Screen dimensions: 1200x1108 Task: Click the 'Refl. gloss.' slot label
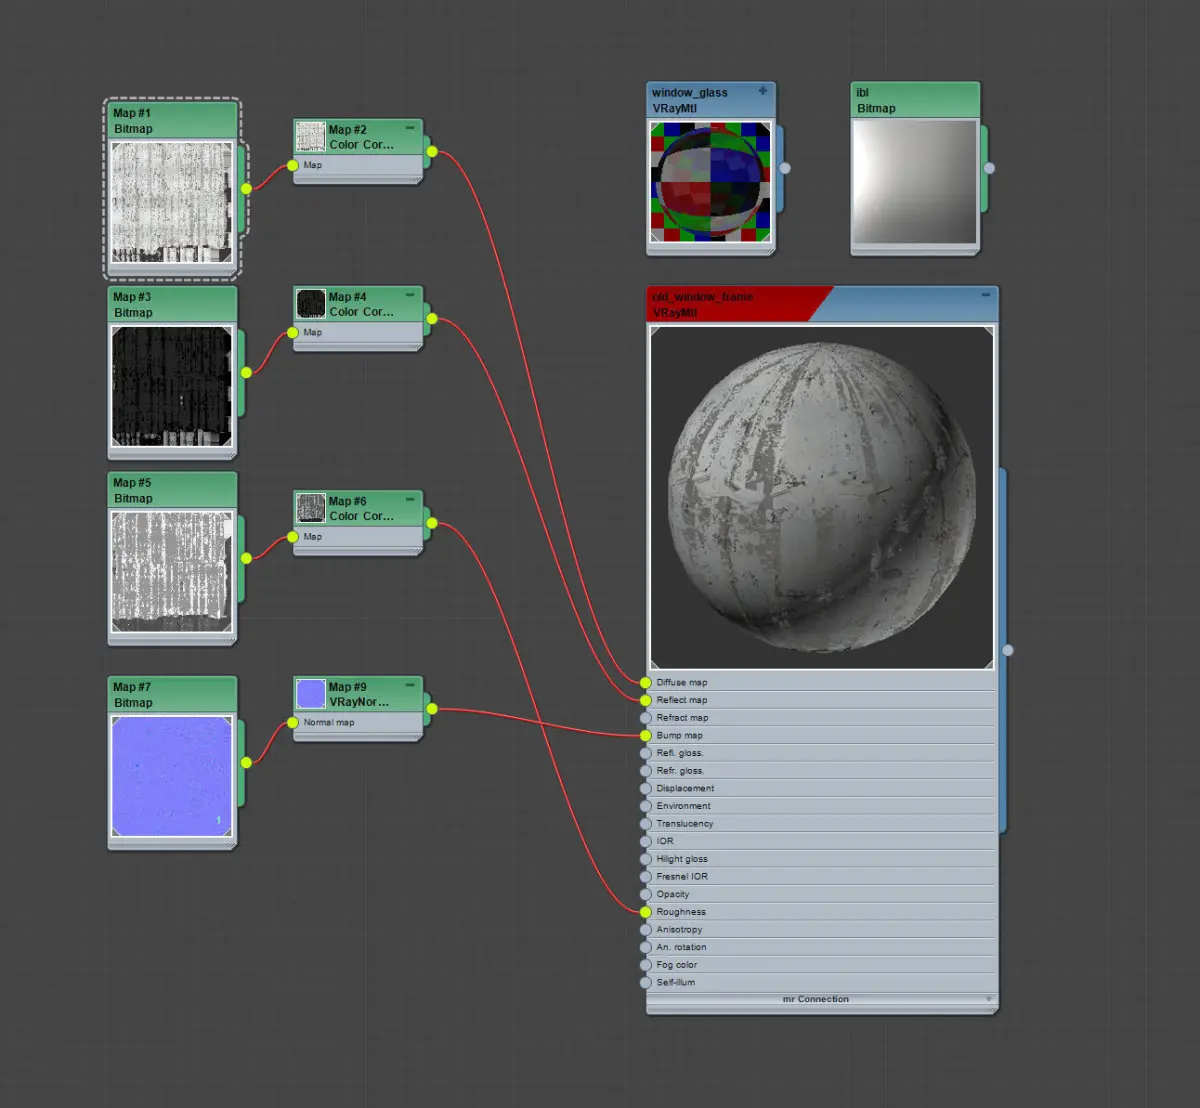point(680,753)
